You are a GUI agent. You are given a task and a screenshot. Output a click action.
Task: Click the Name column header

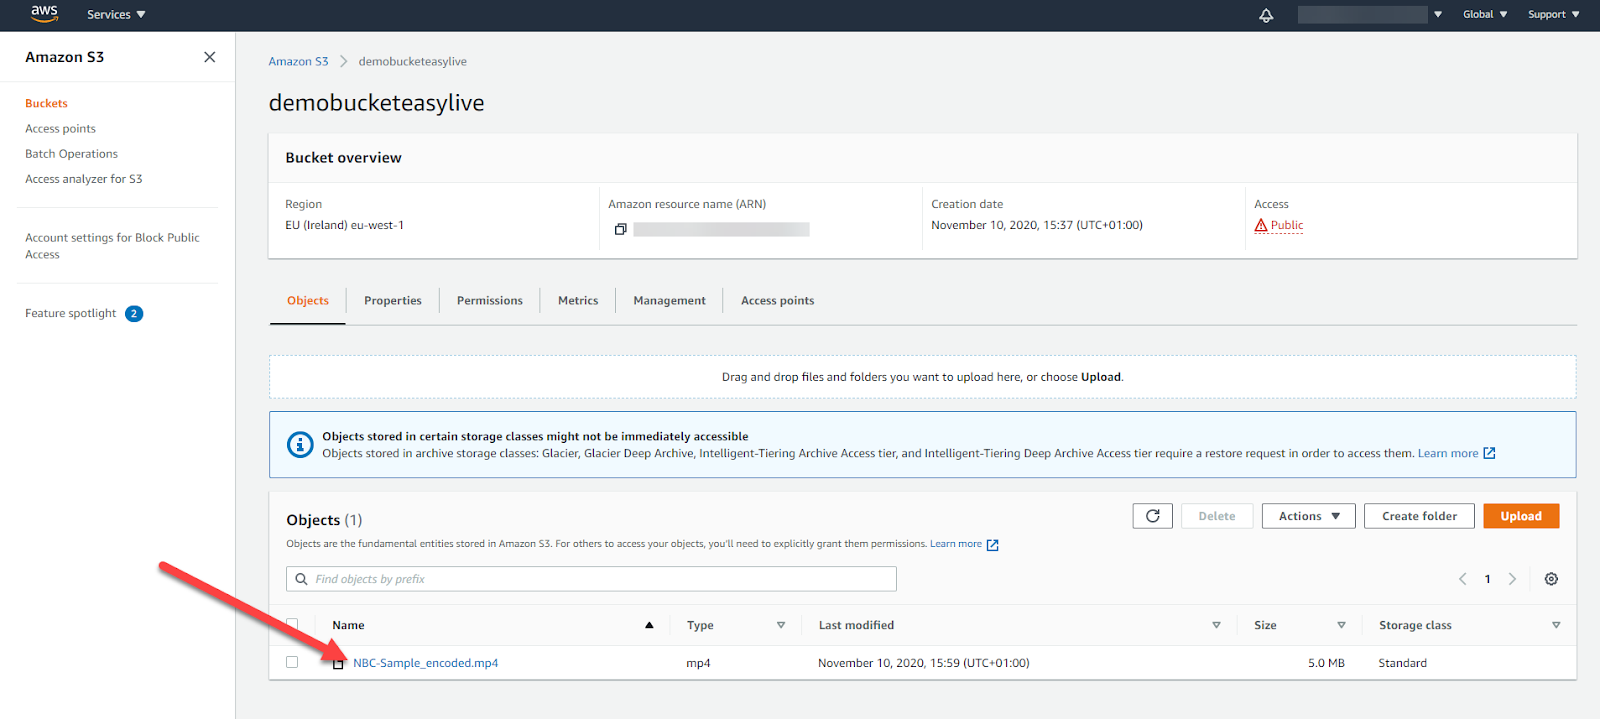348,625
